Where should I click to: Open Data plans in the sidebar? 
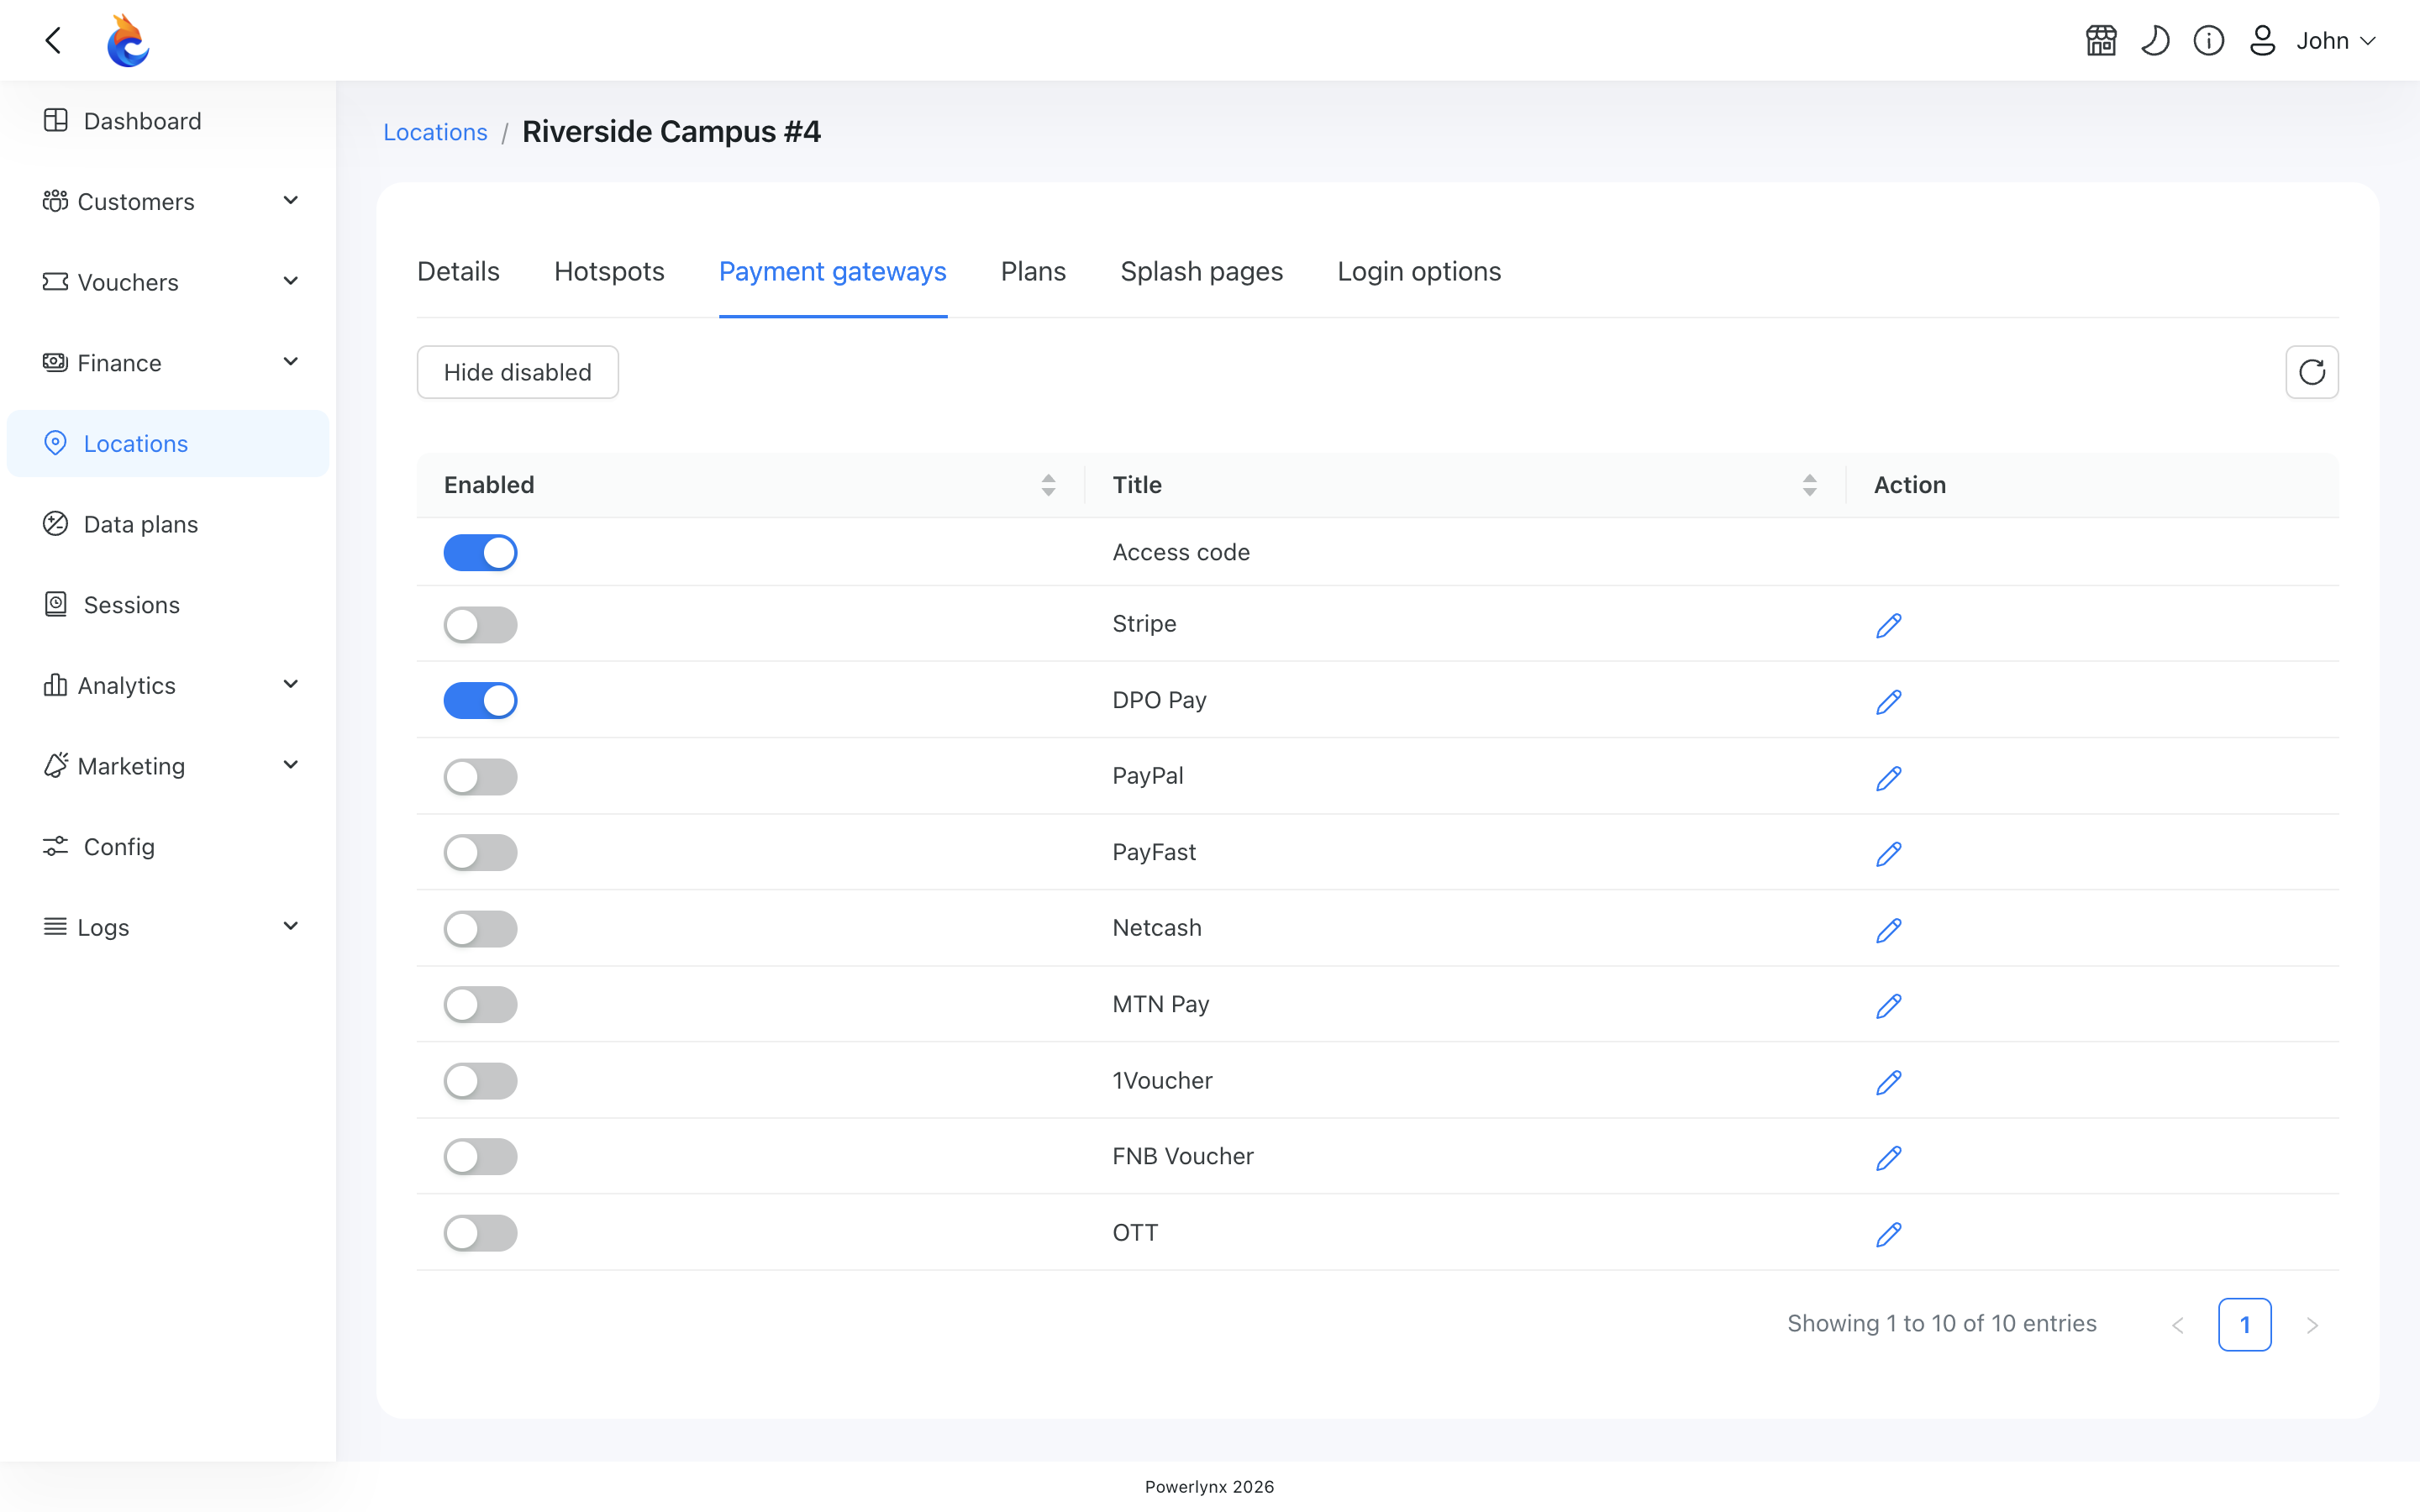(x=168, y=524)
